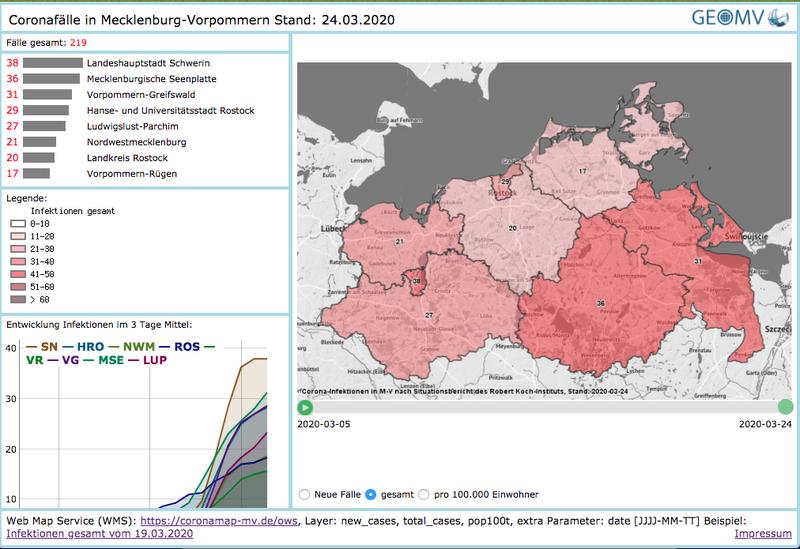Select the Neue Fälle radio button
Viewport: 800px width, 549px height.
(304, 494)
